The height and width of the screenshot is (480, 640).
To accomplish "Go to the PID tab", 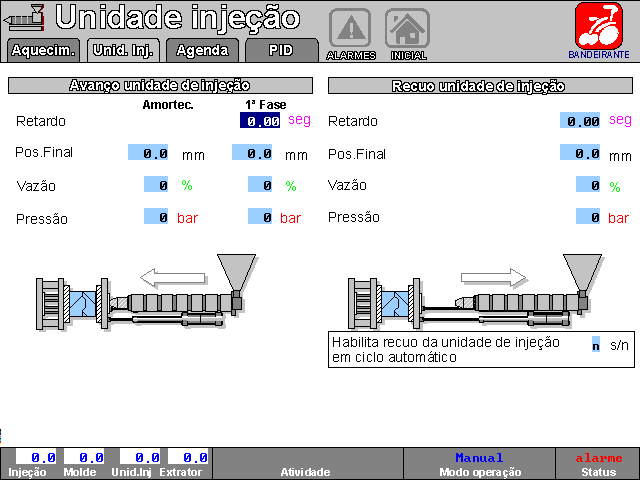I will pyautogui.click(x=281, y=50).
